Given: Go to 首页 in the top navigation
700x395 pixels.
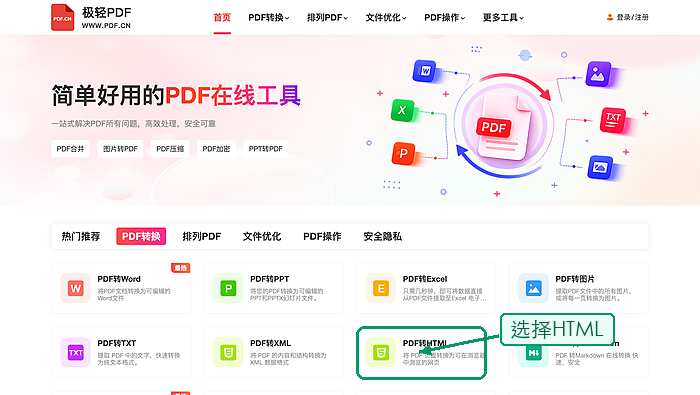Looking at the screenshot, I should click(x=222, y=17).
